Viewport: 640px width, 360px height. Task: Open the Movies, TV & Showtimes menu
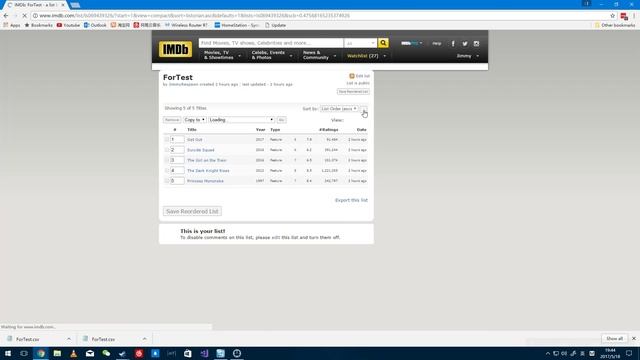tap(222, 55)
